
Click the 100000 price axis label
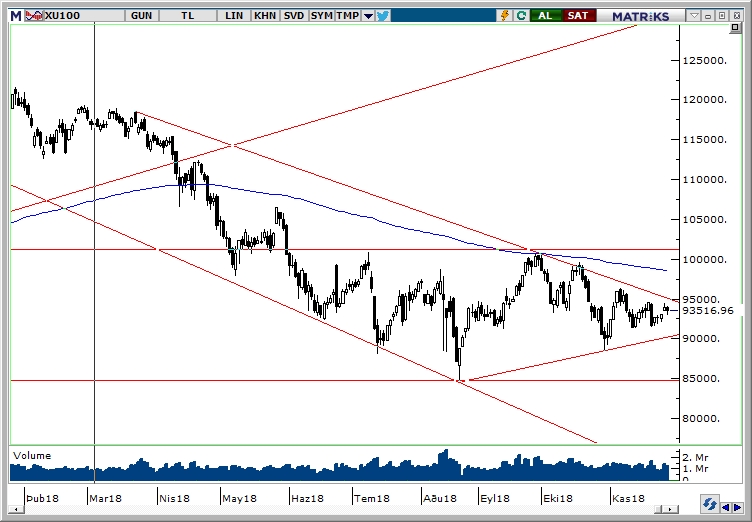(x=705, y=260)
